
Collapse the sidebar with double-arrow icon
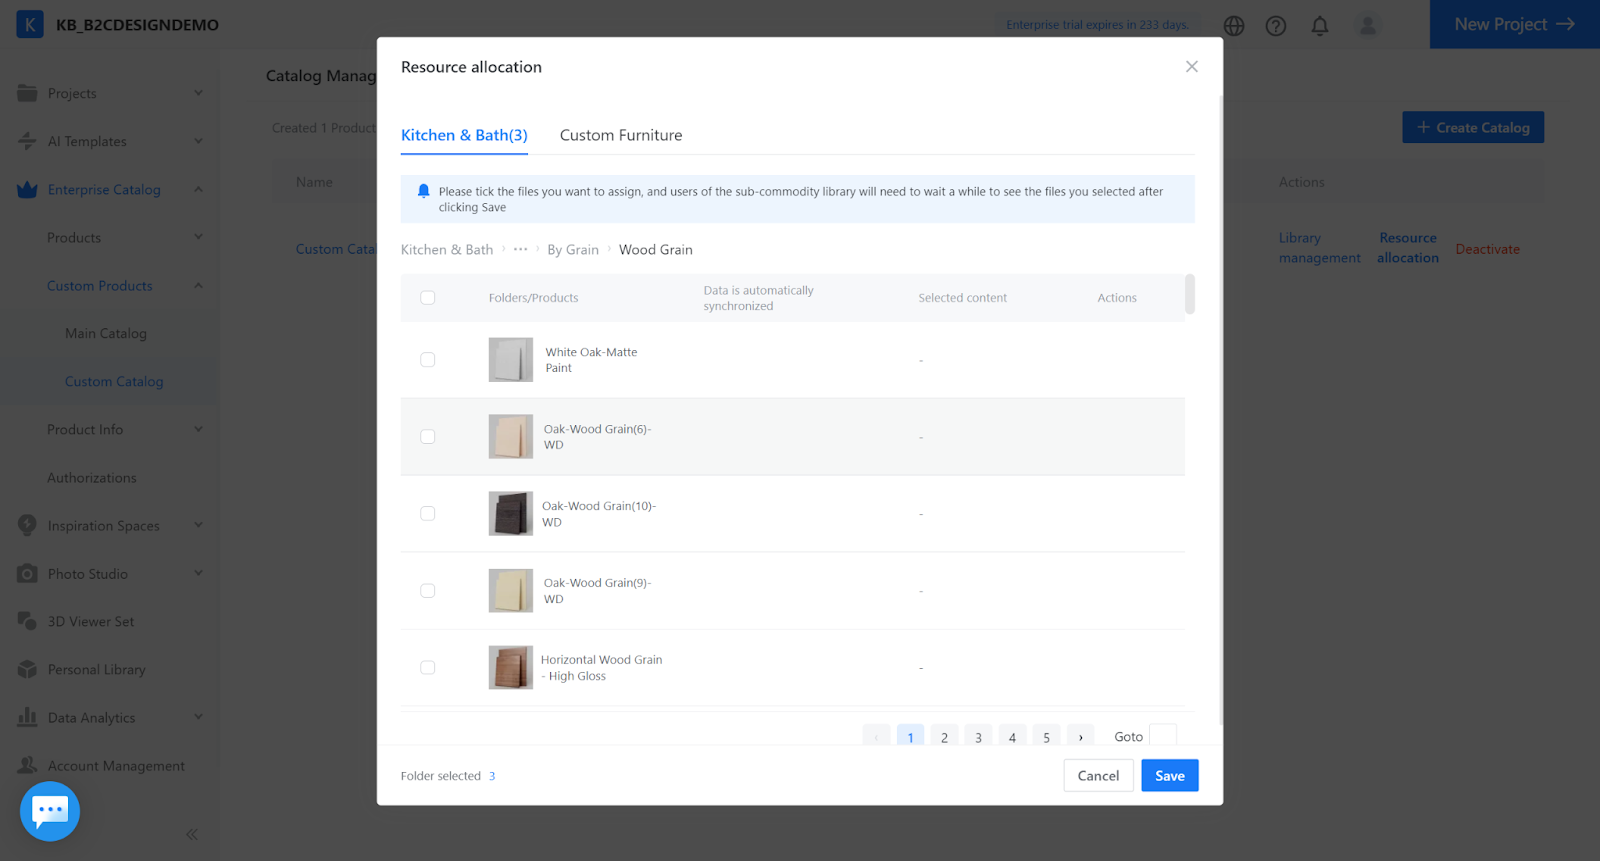(191, 834)
